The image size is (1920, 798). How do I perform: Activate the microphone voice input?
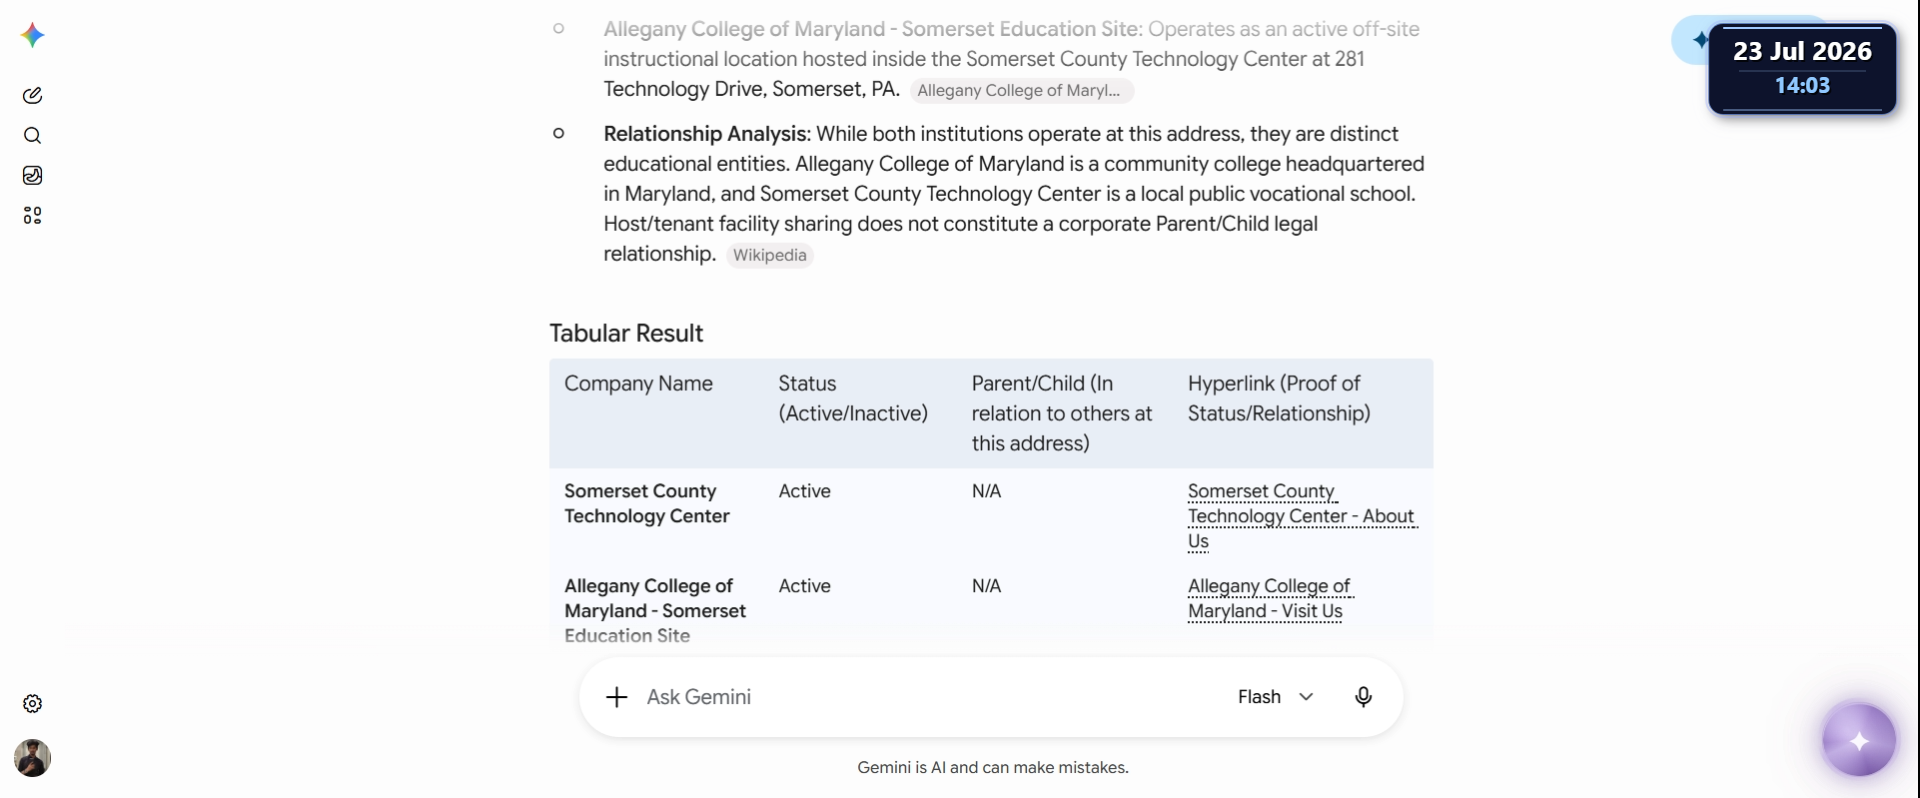(x=1363, y=697)
